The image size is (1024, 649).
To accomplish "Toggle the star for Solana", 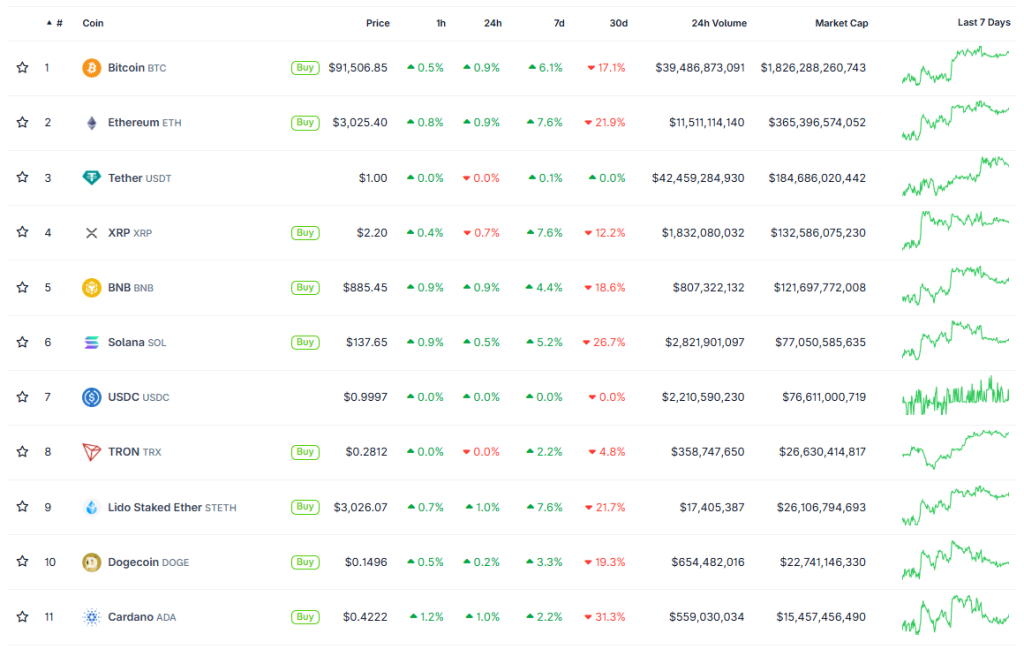I will coord(22,342).
